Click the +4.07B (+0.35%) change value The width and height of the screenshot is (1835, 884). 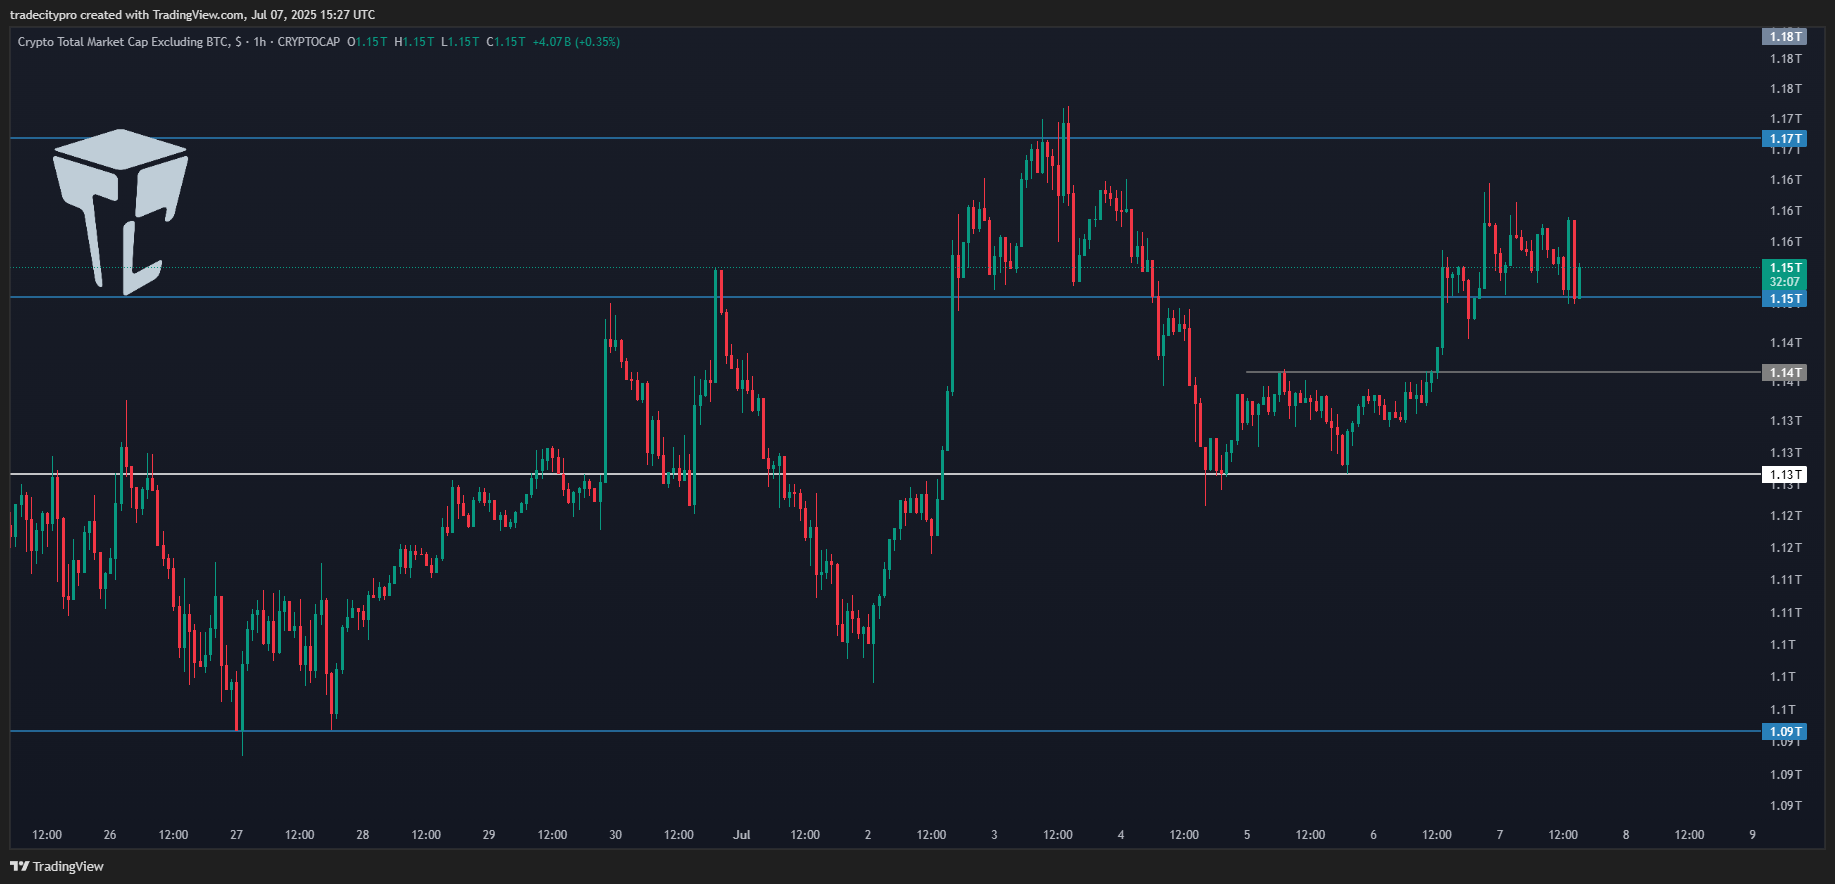point(576,42)
